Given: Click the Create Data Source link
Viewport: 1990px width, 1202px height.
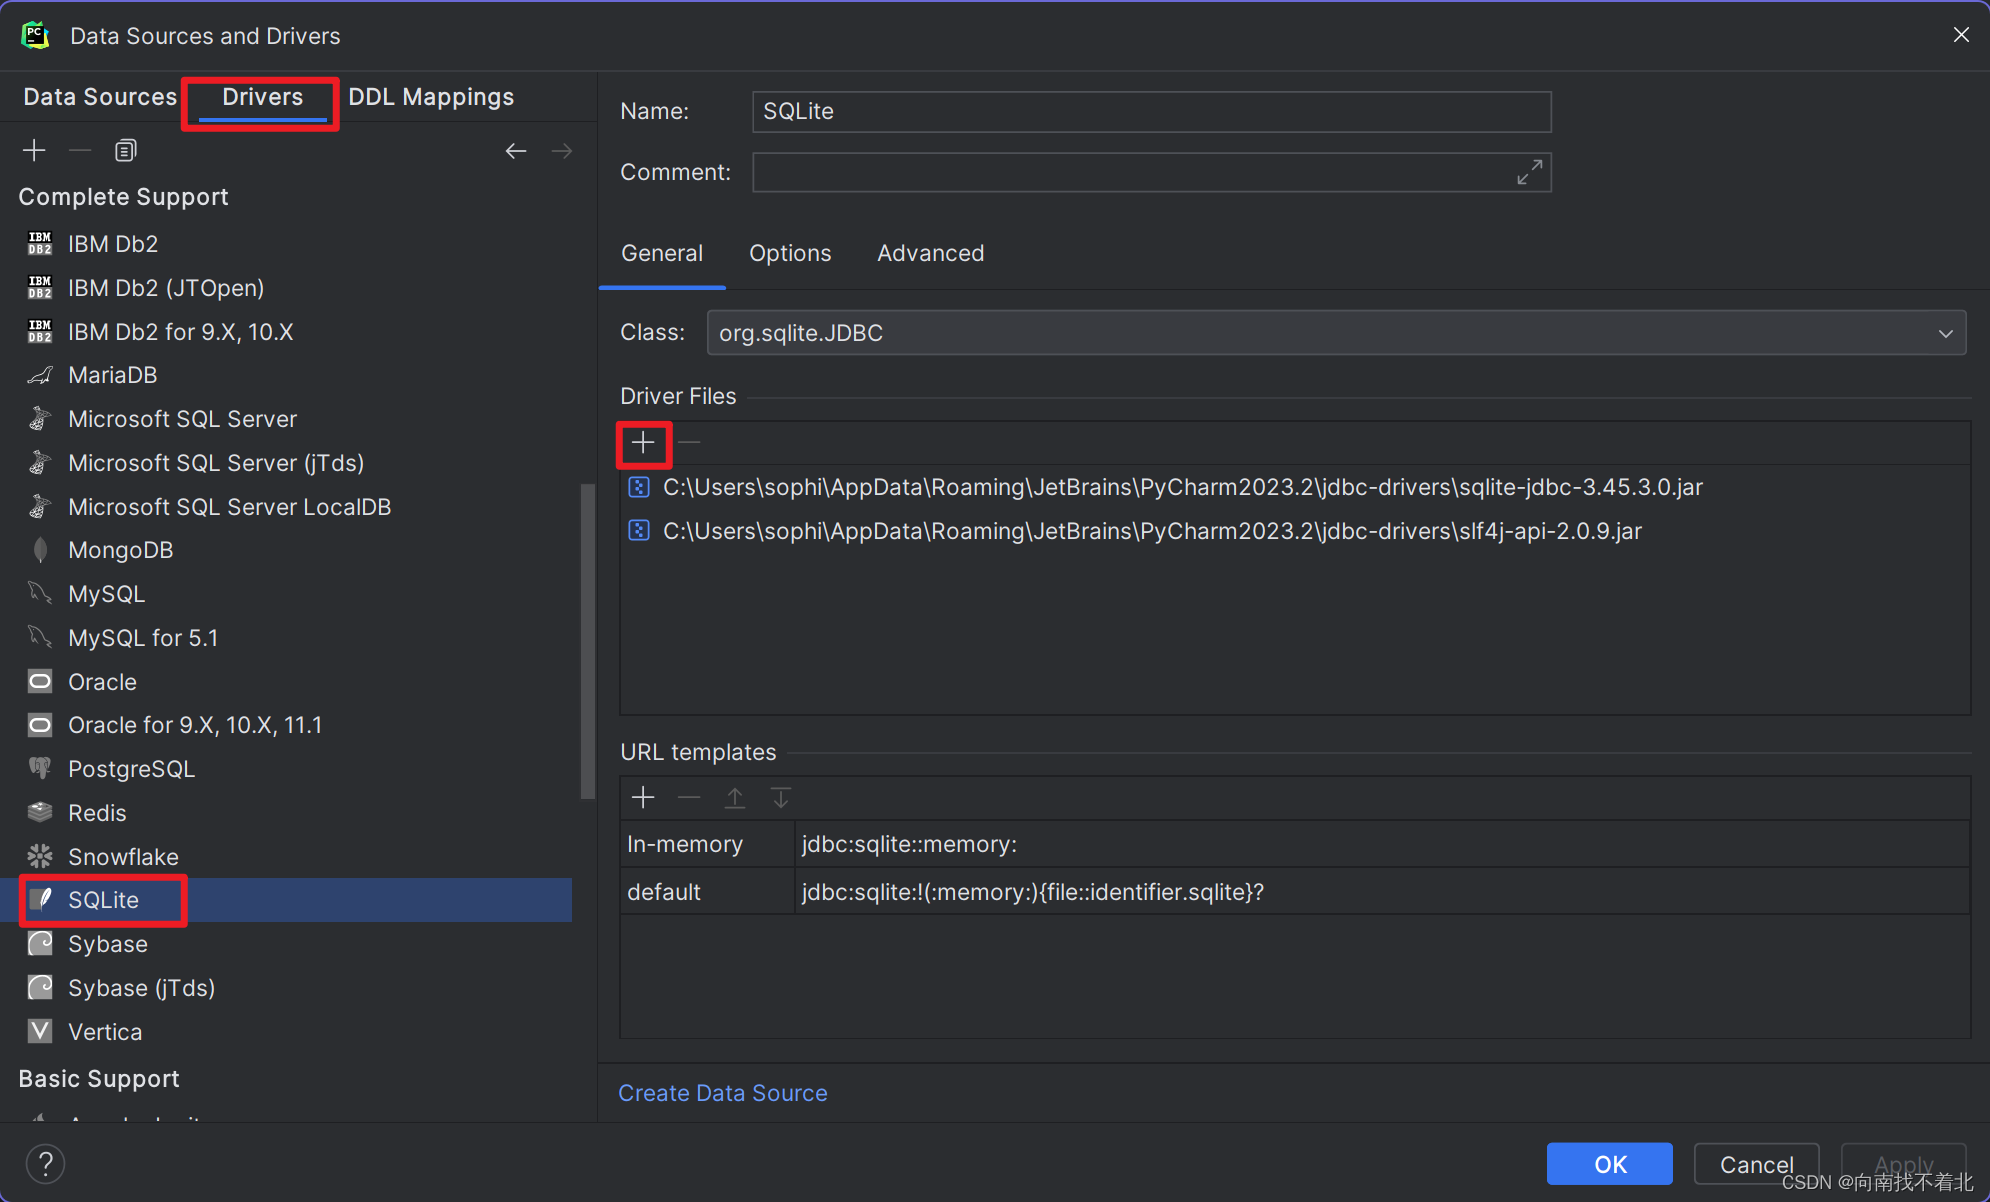Looking at the screenshot, I should (722, 1092).
